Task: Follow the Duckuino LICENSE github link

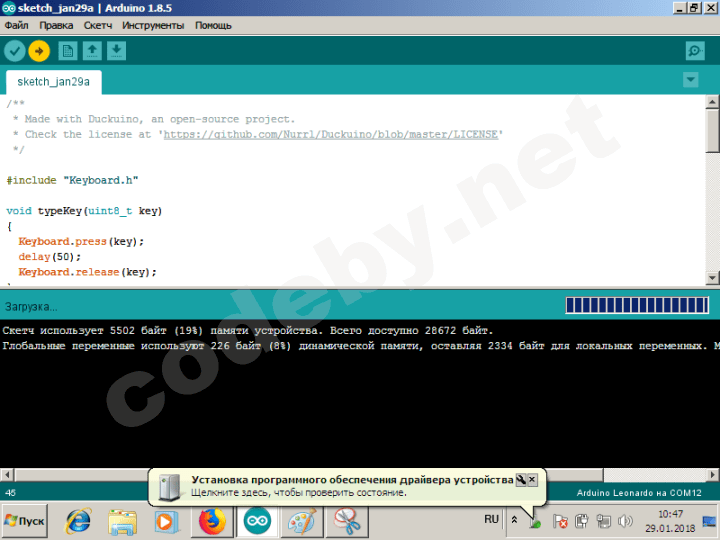Action: (x=331, y=134)
